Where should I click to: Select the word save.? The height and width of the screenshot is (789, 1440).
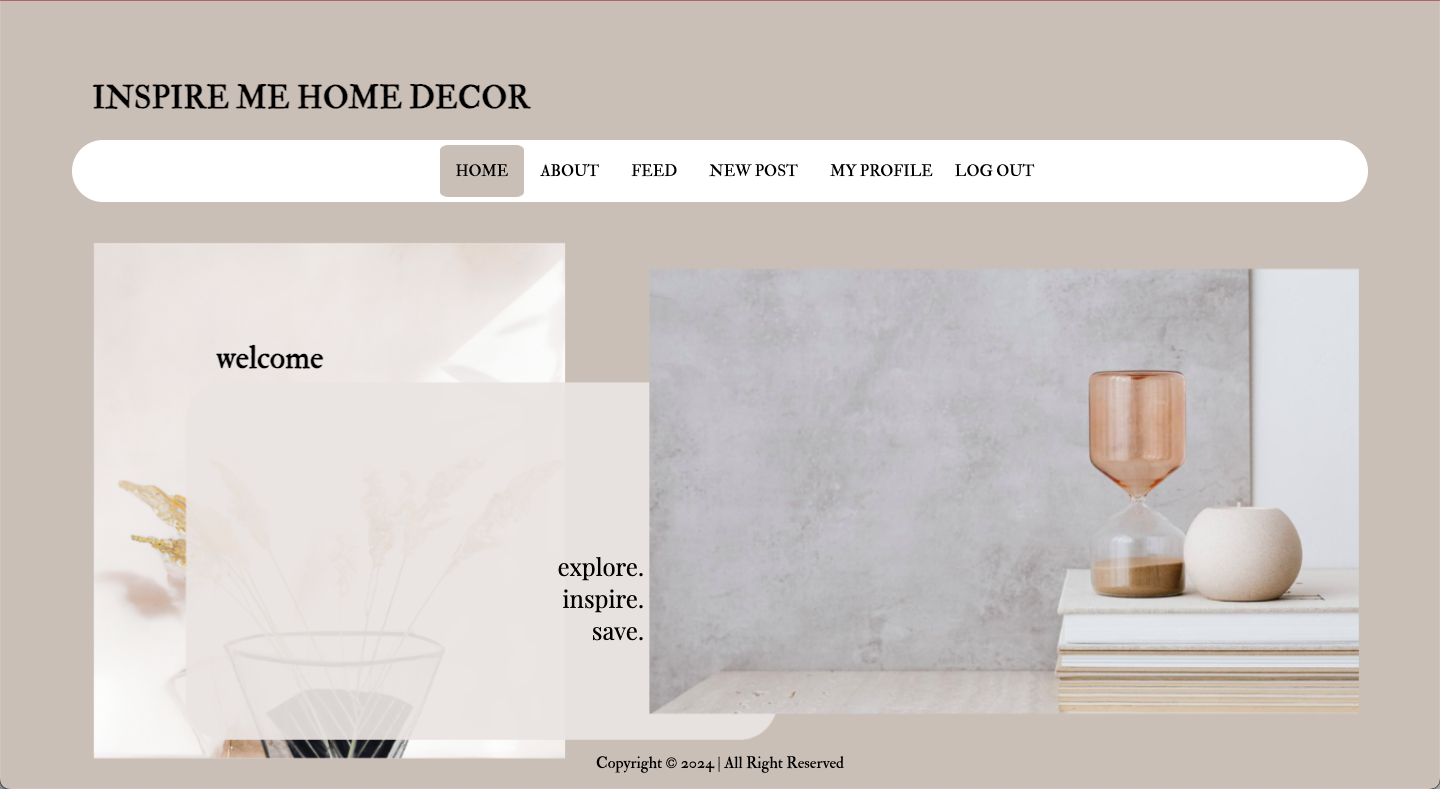(617, 631)
